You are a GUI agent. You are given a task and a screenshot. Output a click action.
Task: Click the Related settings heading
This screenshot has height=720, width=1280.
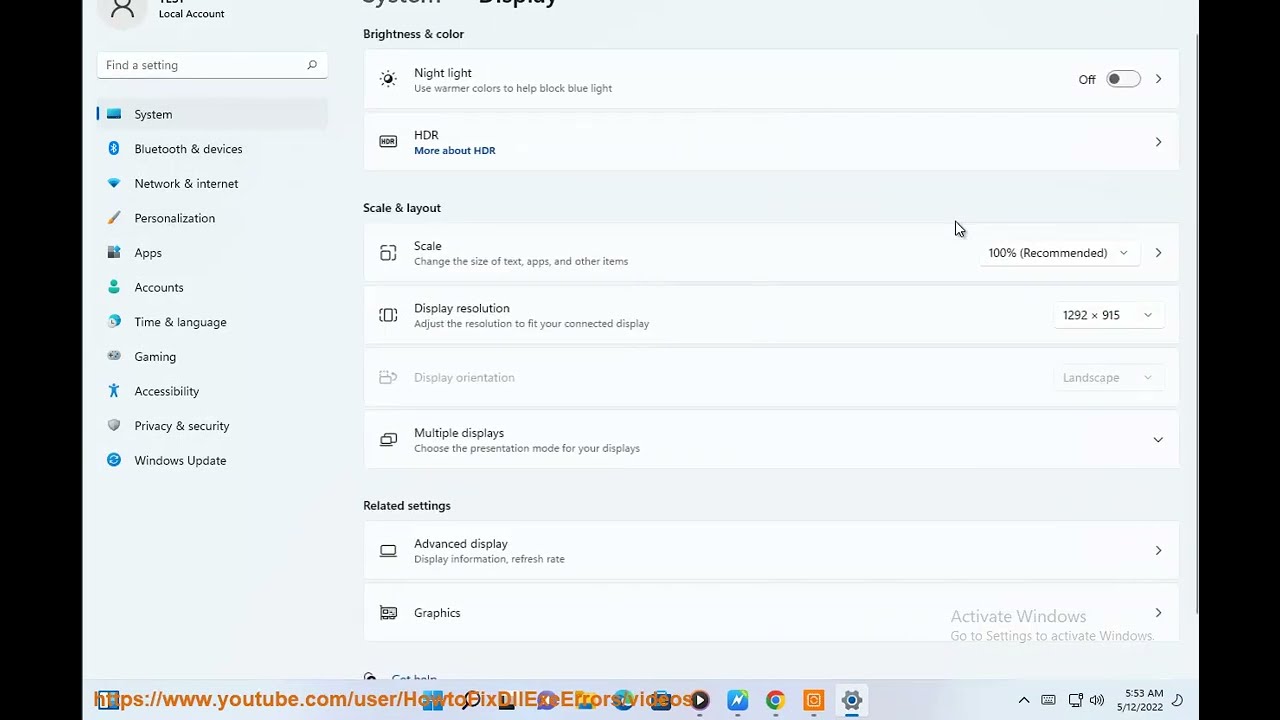point(407,506)
